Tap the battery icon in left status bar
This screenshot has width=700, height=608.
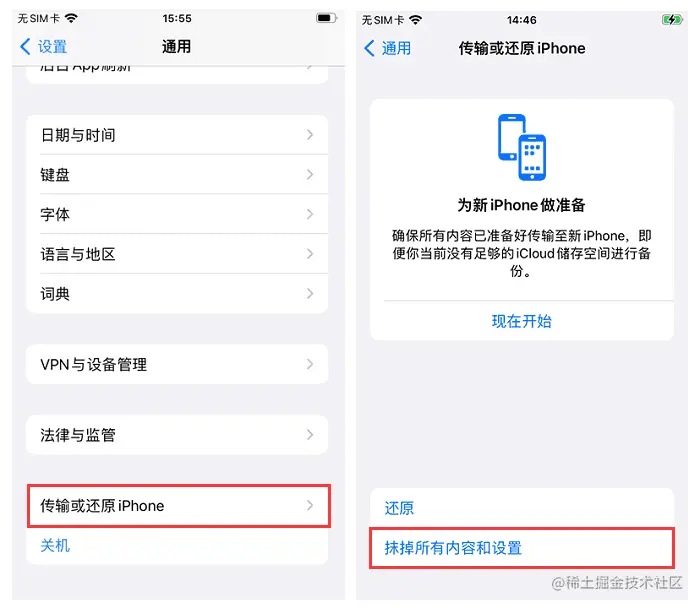[x=326, y=18]
